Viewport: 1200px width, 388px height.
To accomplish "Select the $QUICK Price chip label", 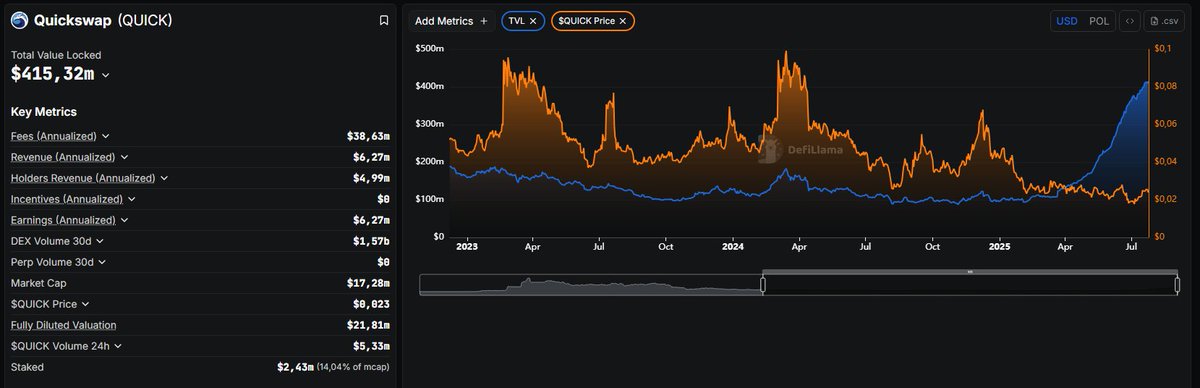I will (586, 21).
